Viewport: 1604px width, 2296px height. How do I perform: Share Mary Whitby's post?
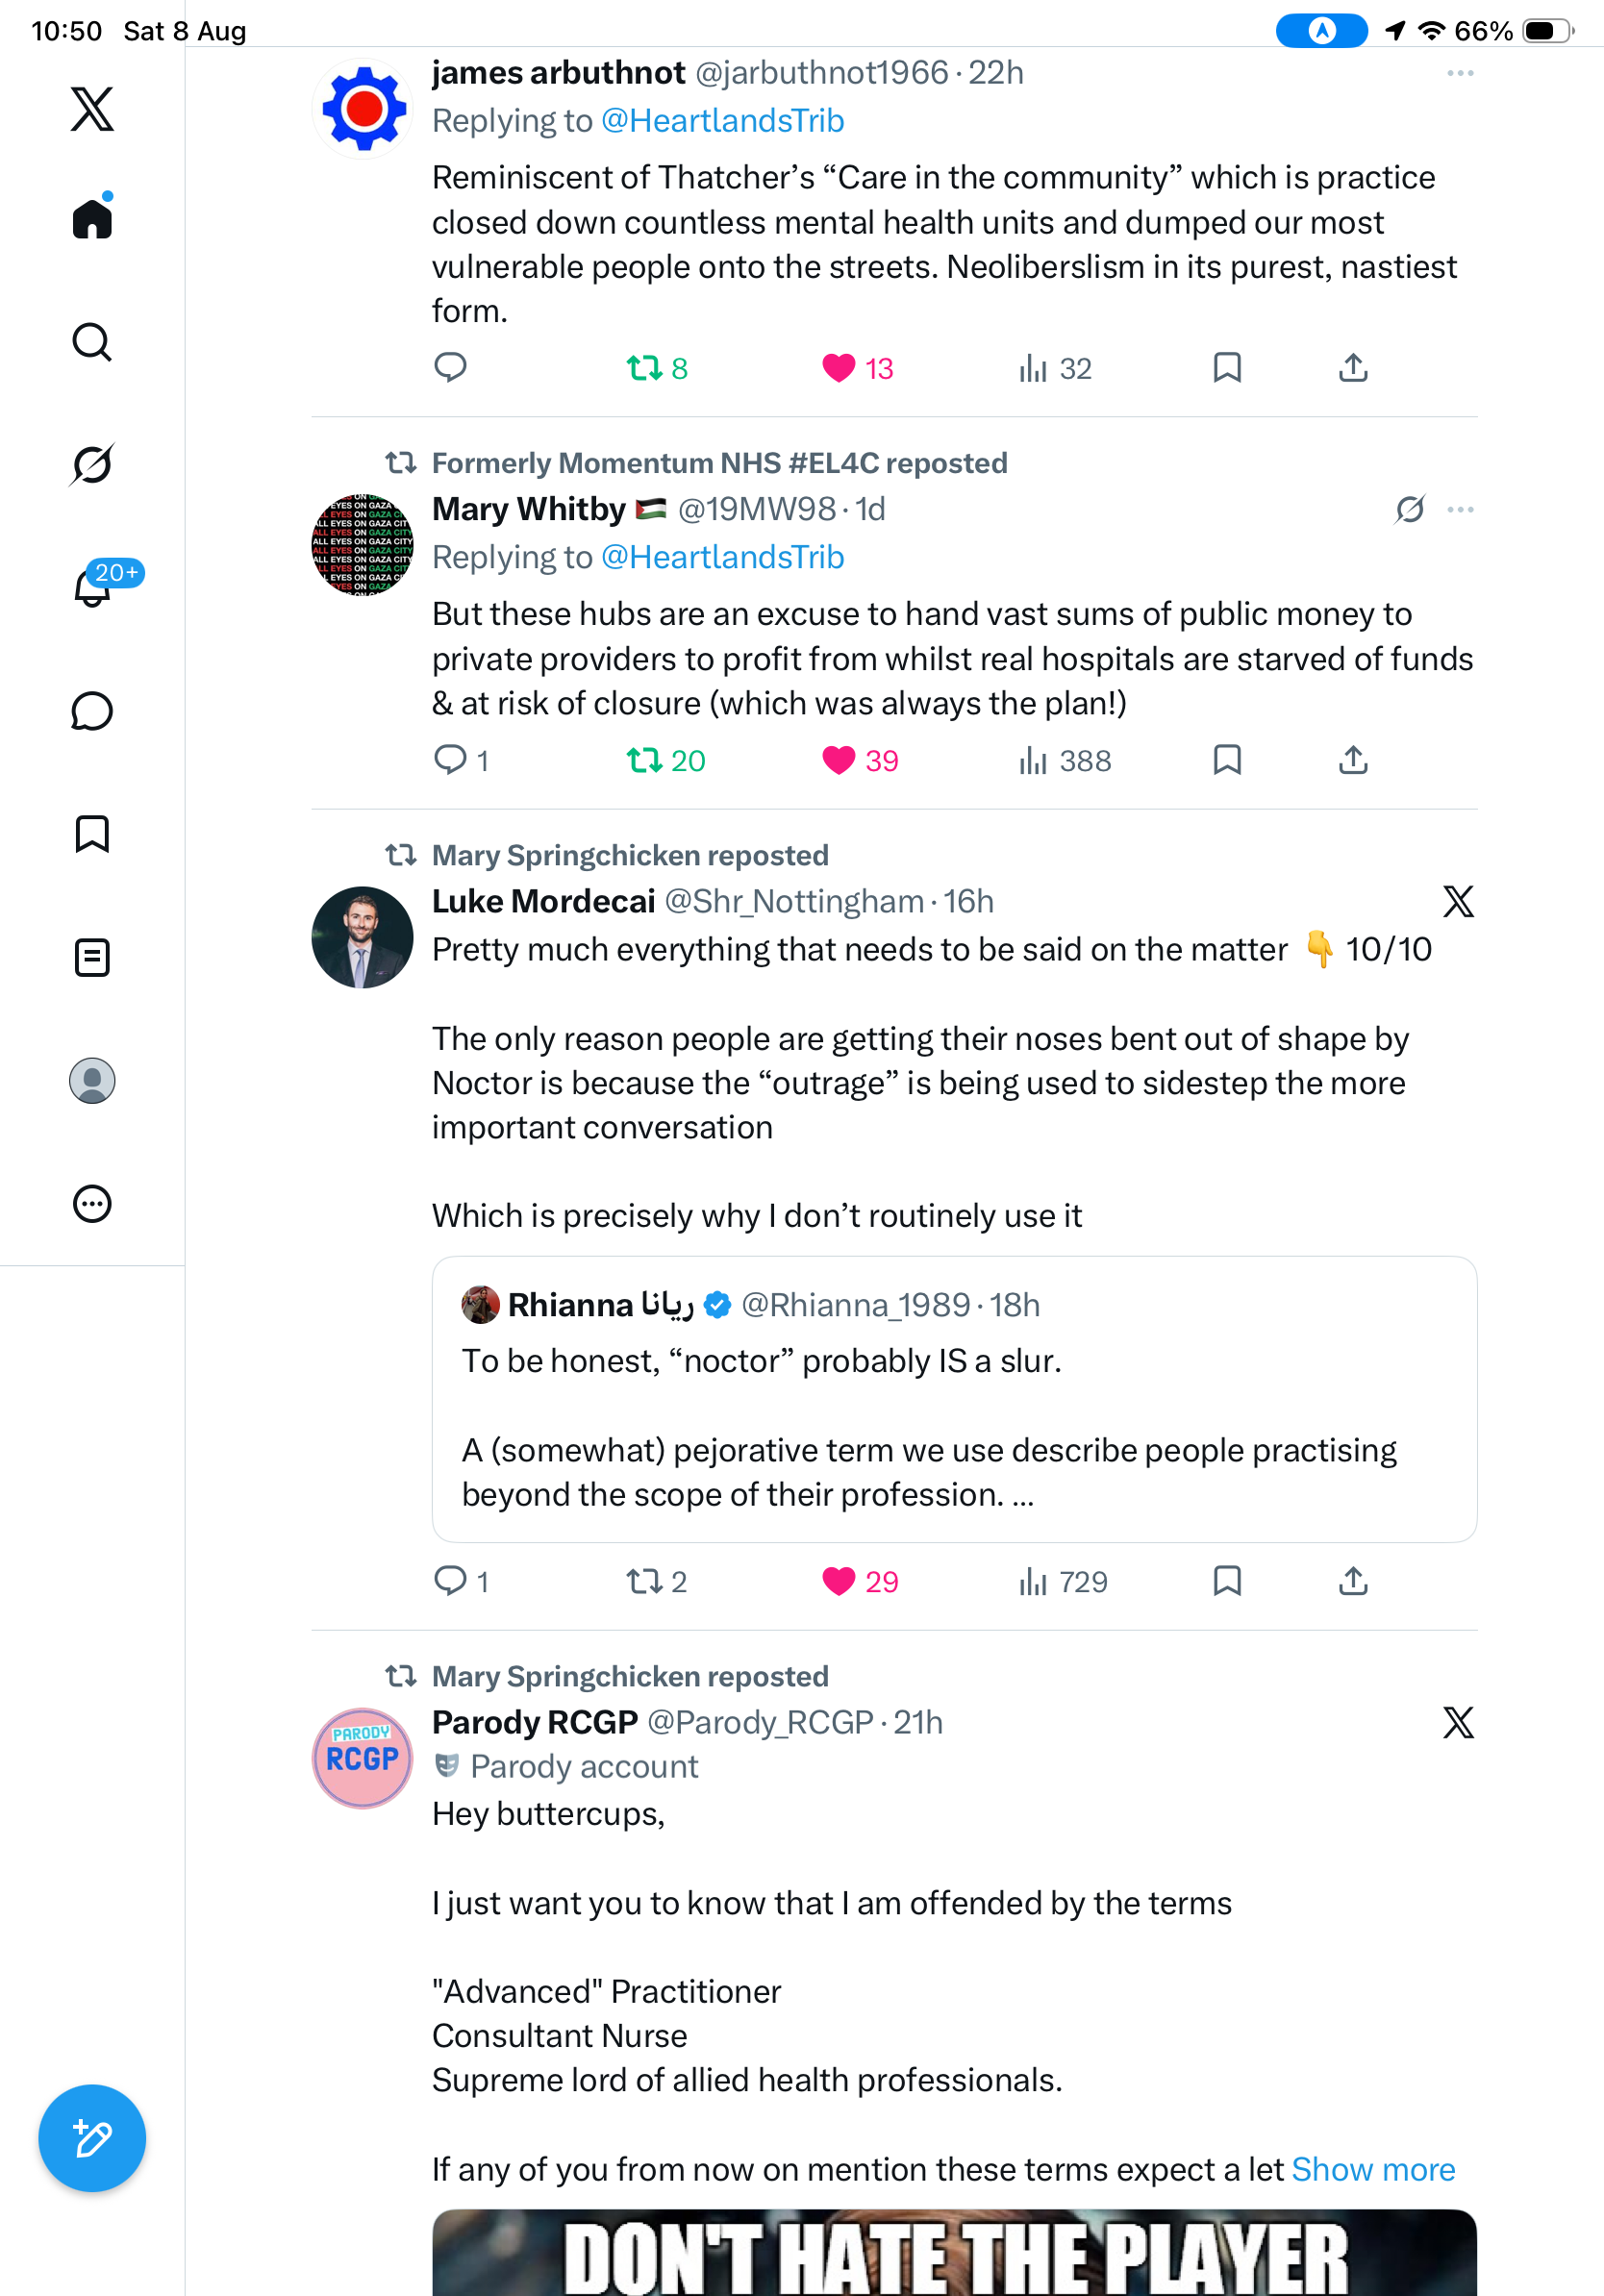click(1353, 760)
